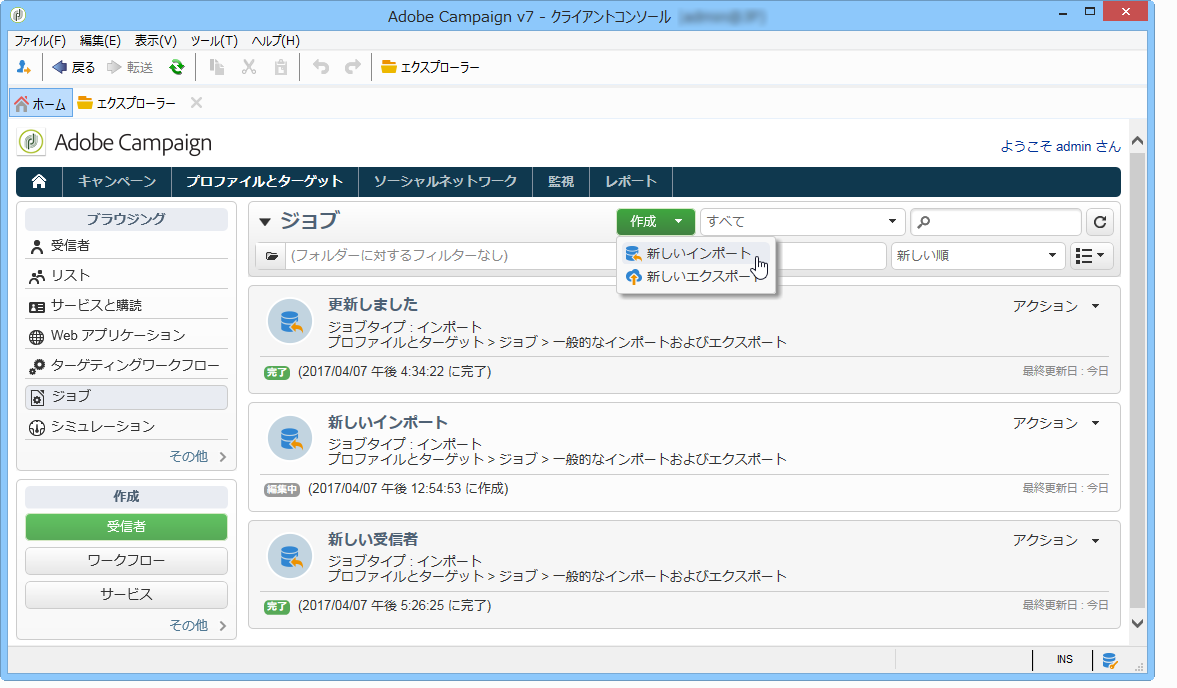Screen dimensions: 1177x688
Task: Choose 新しいエクスポート from the dropdown menu
Action: [695, 277]
